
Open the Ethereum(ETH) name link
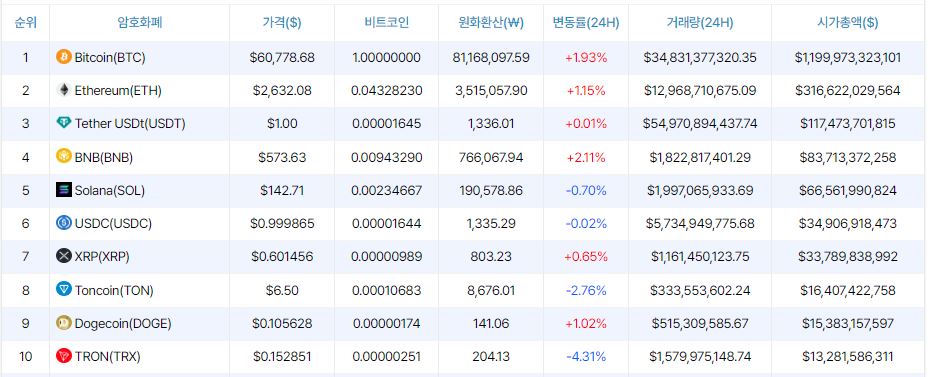click(118, 91)
